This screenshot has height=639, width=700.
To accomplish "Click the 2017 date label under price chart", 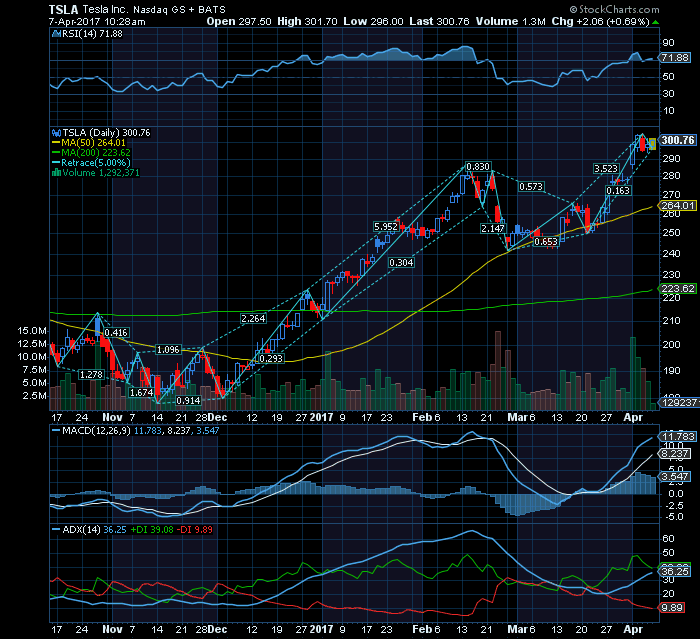I will click(321, 417).
